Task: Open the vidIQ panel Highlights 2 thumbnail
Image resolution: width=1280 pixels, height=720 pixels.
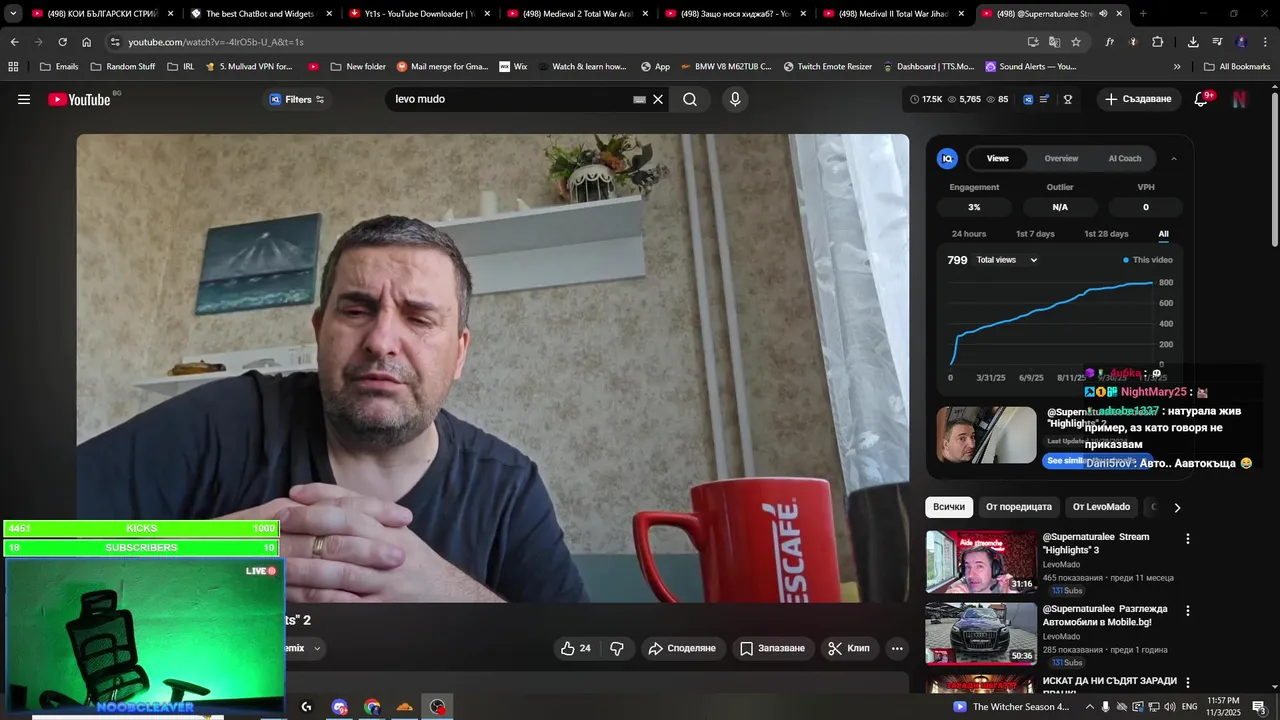Action: coord(986,435)
